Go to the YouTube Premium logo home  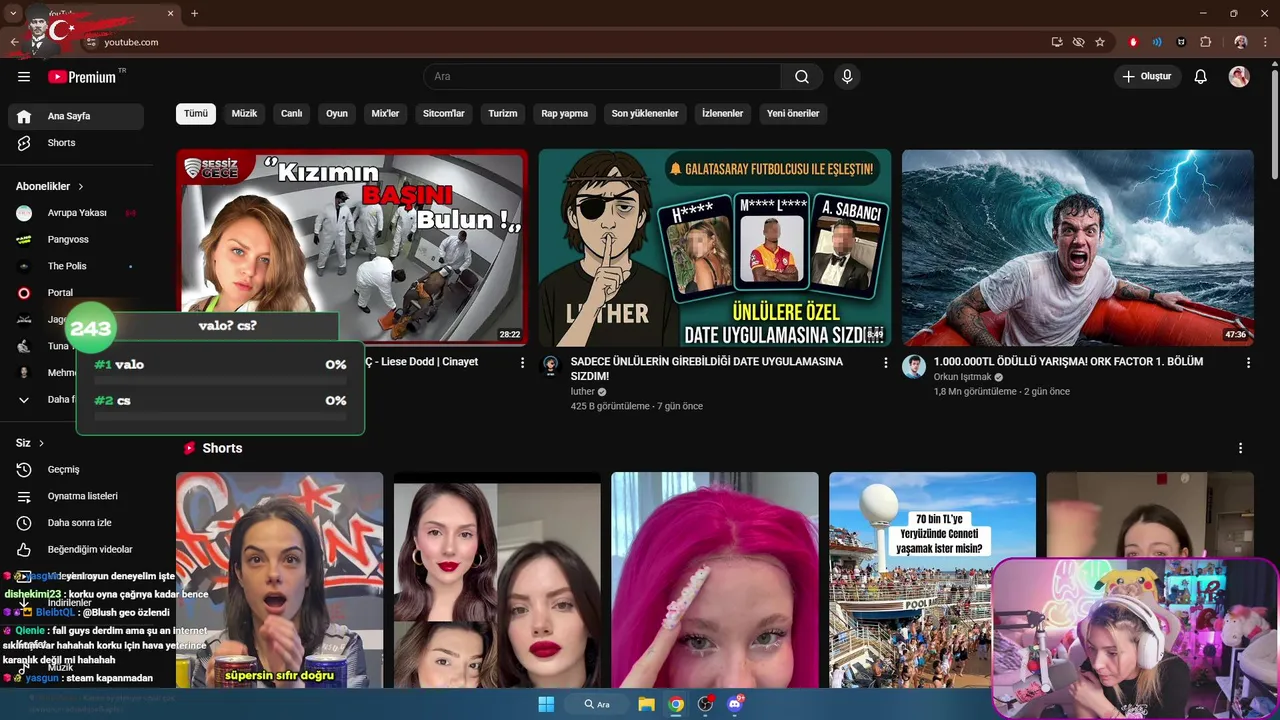coord(83,77)
